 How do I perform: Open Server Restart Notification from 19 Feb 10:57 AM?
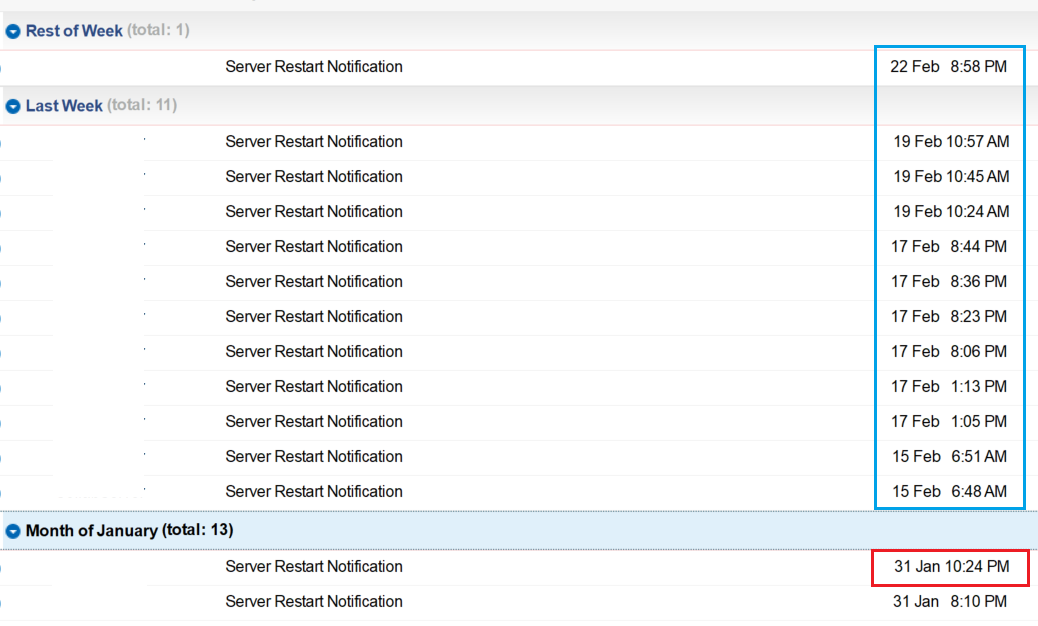314,142
